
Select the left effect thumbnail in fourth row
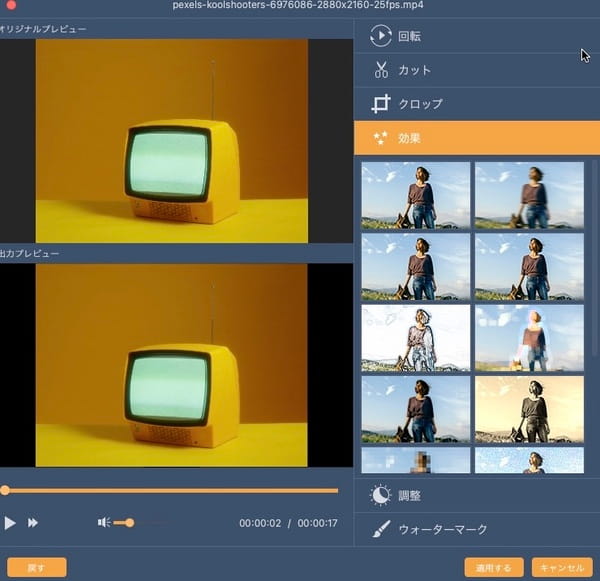pyautogui.click(x=416, y=409)
